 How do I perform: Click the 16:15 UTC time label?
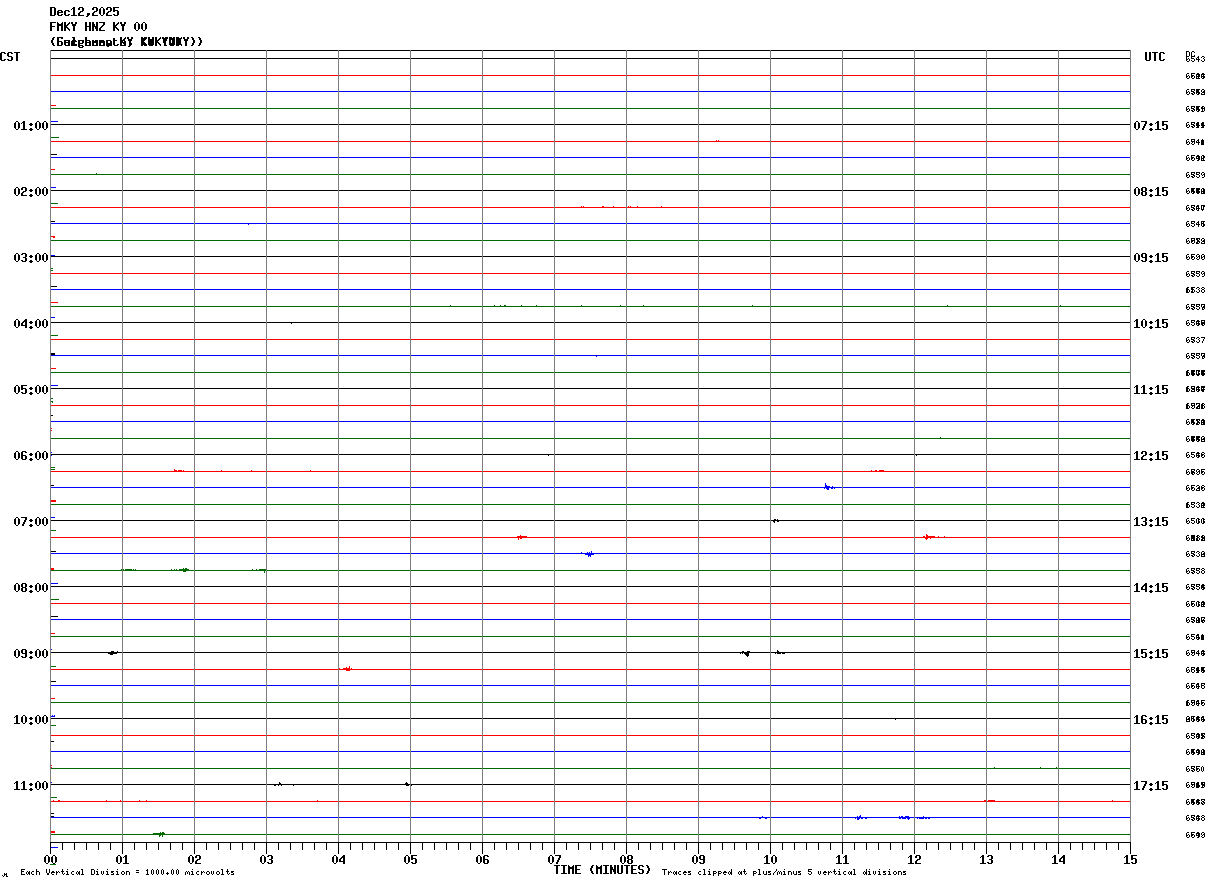(x=1151, y=720)
